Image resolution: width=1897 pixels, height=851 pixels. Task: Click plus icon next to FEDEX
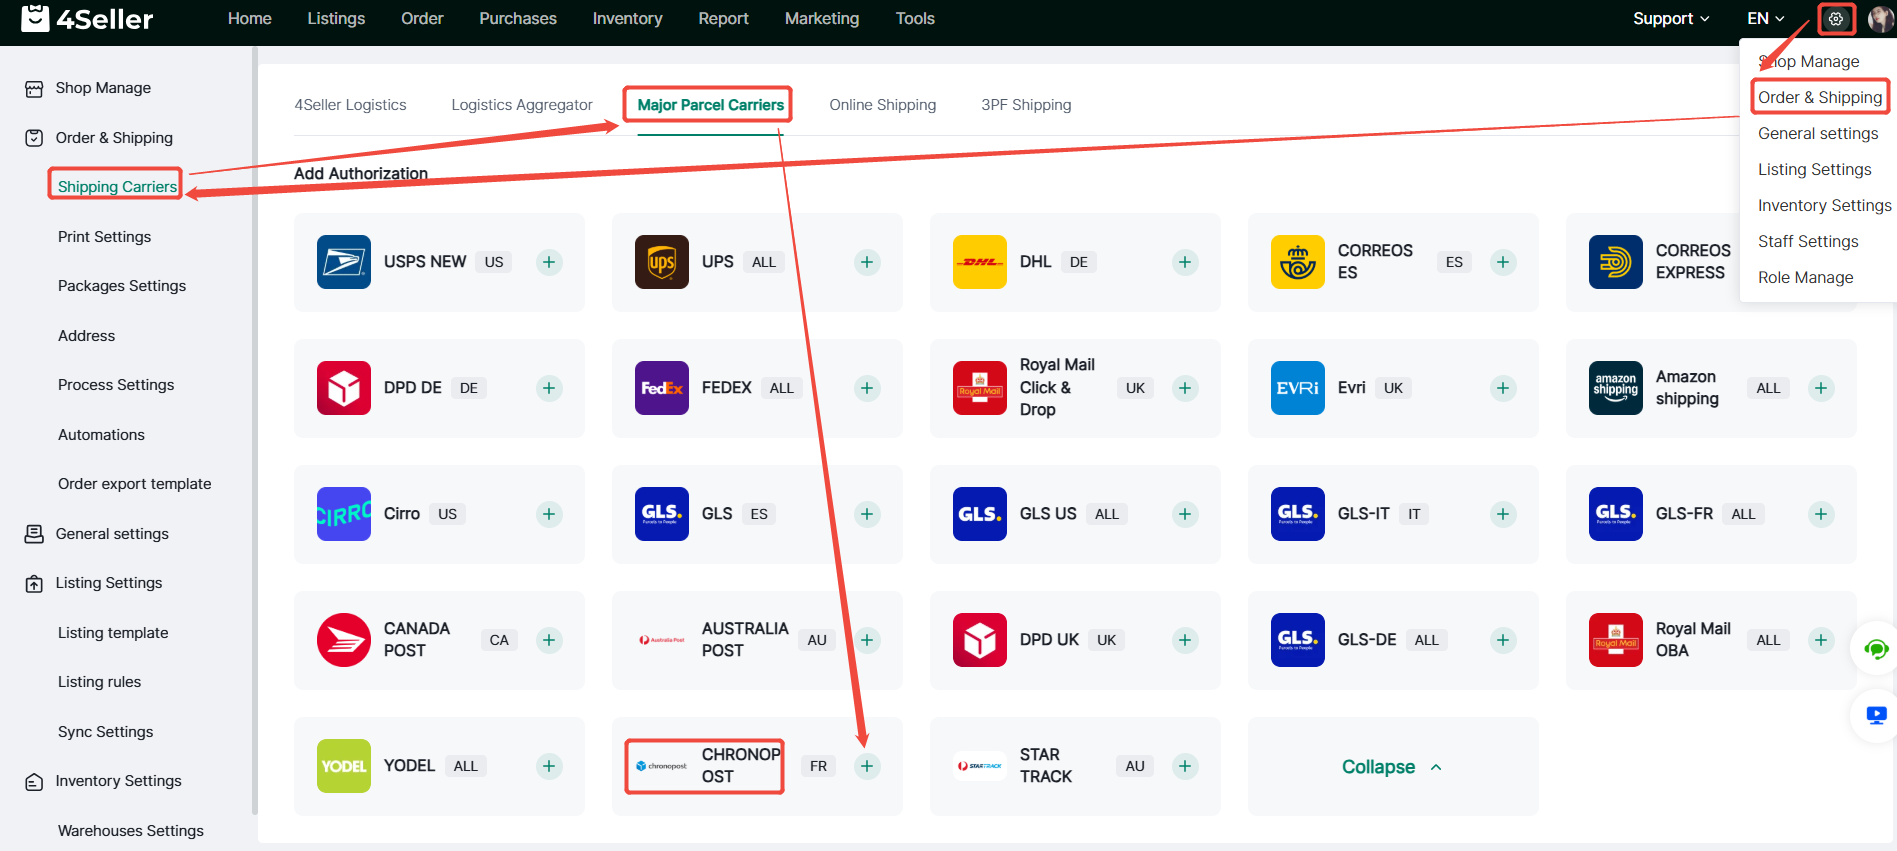click(x=867, y=388)
